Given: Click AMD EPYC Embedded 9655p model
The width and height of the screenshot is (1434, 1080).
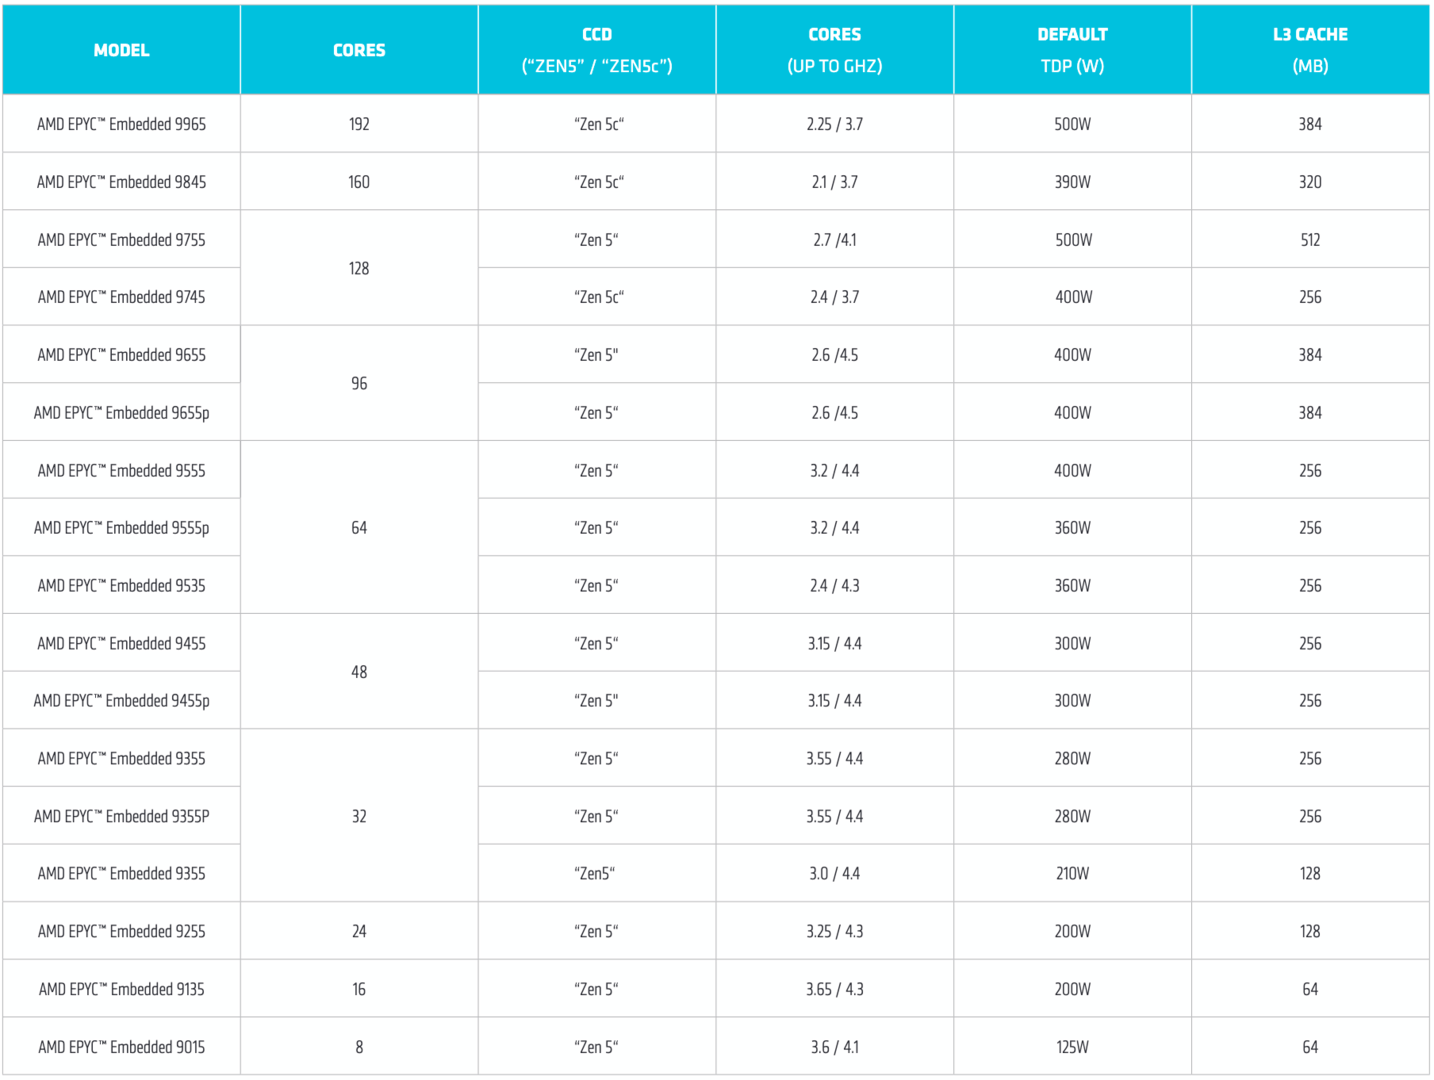Looking at the screenshot, I should [121, 413].
